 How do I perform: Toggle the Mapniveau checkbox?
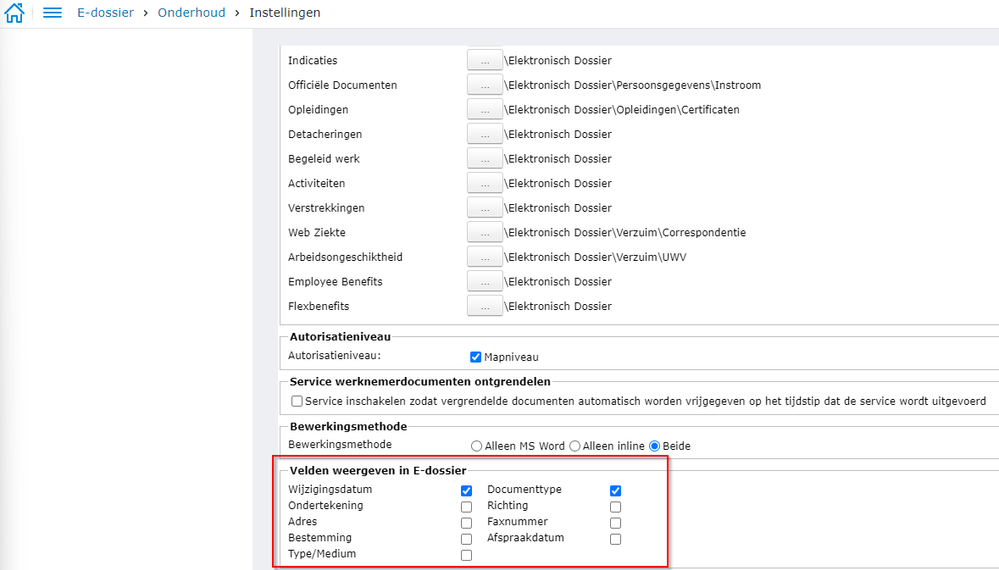click(x=476, y=357)
